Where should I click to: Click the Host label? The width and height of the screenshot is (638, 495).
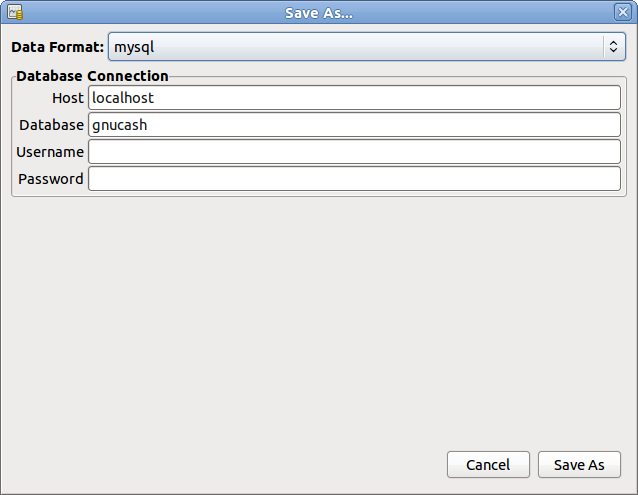coord(68,98)
